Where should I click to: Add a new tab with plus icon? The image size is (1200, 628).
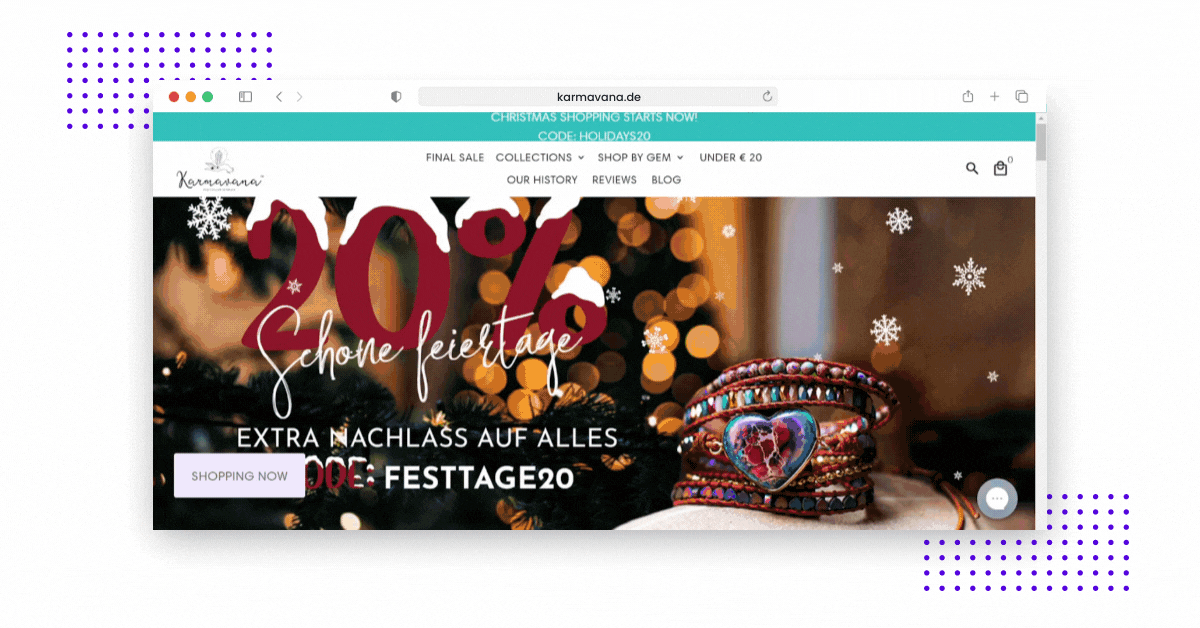[994, 97]
